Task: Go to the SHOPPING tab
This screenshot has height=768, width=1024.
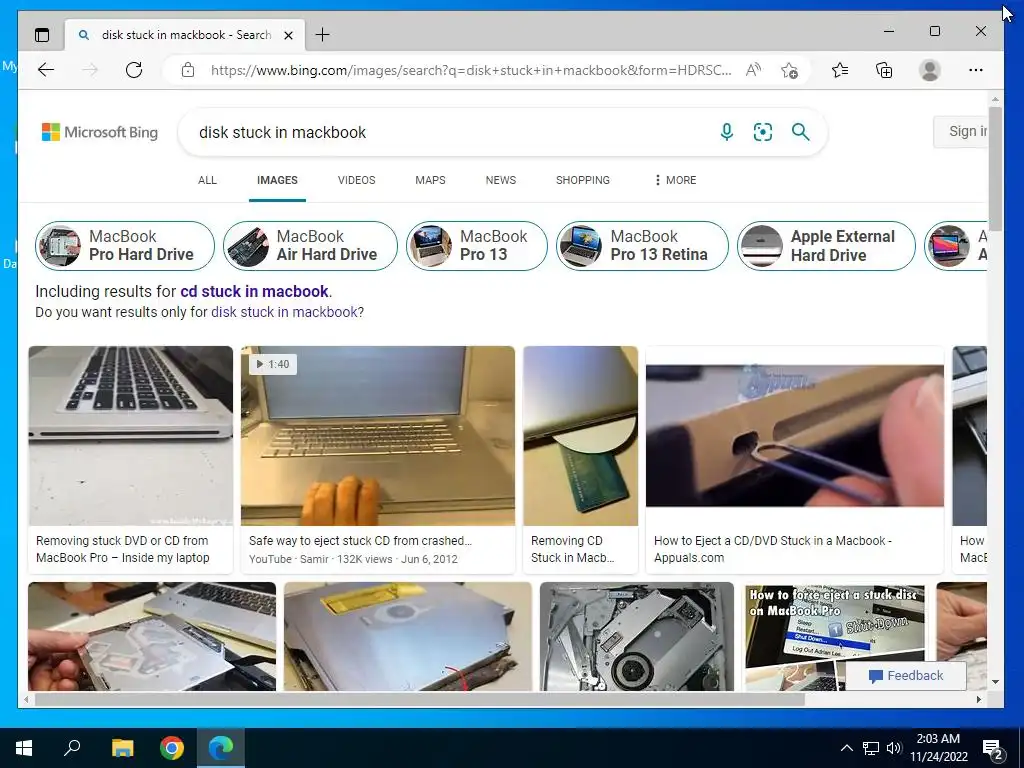Action: pos(583,180)
